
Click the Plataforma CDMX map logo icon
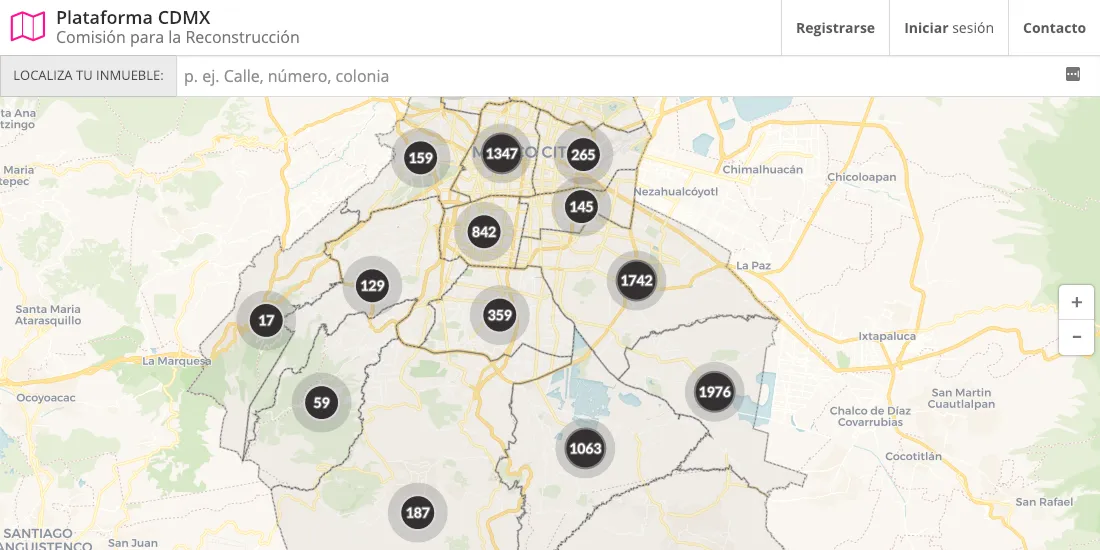[28, 27]
